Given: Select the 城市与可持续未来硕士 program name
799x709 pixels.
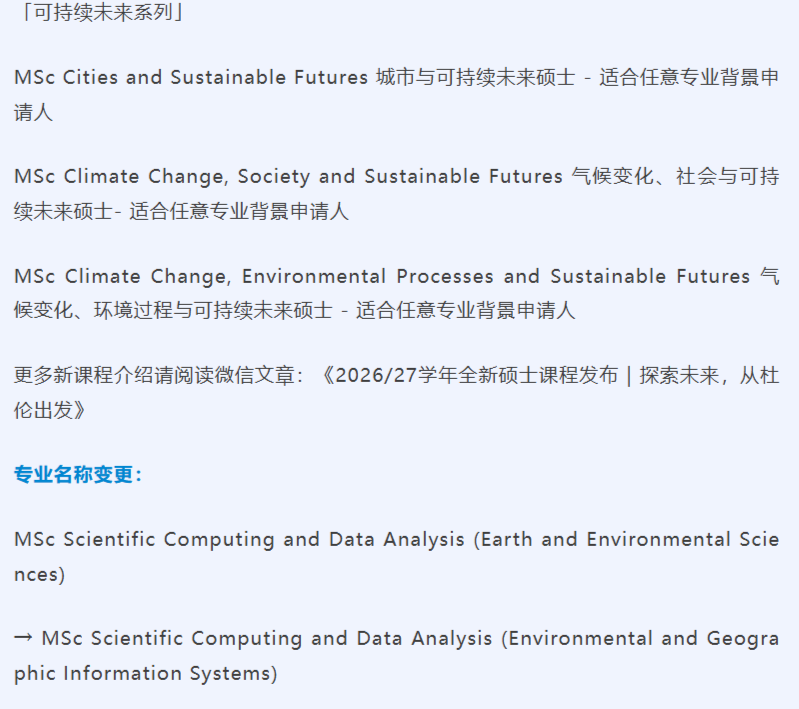Looking at the screenshot, I should 475,77.
